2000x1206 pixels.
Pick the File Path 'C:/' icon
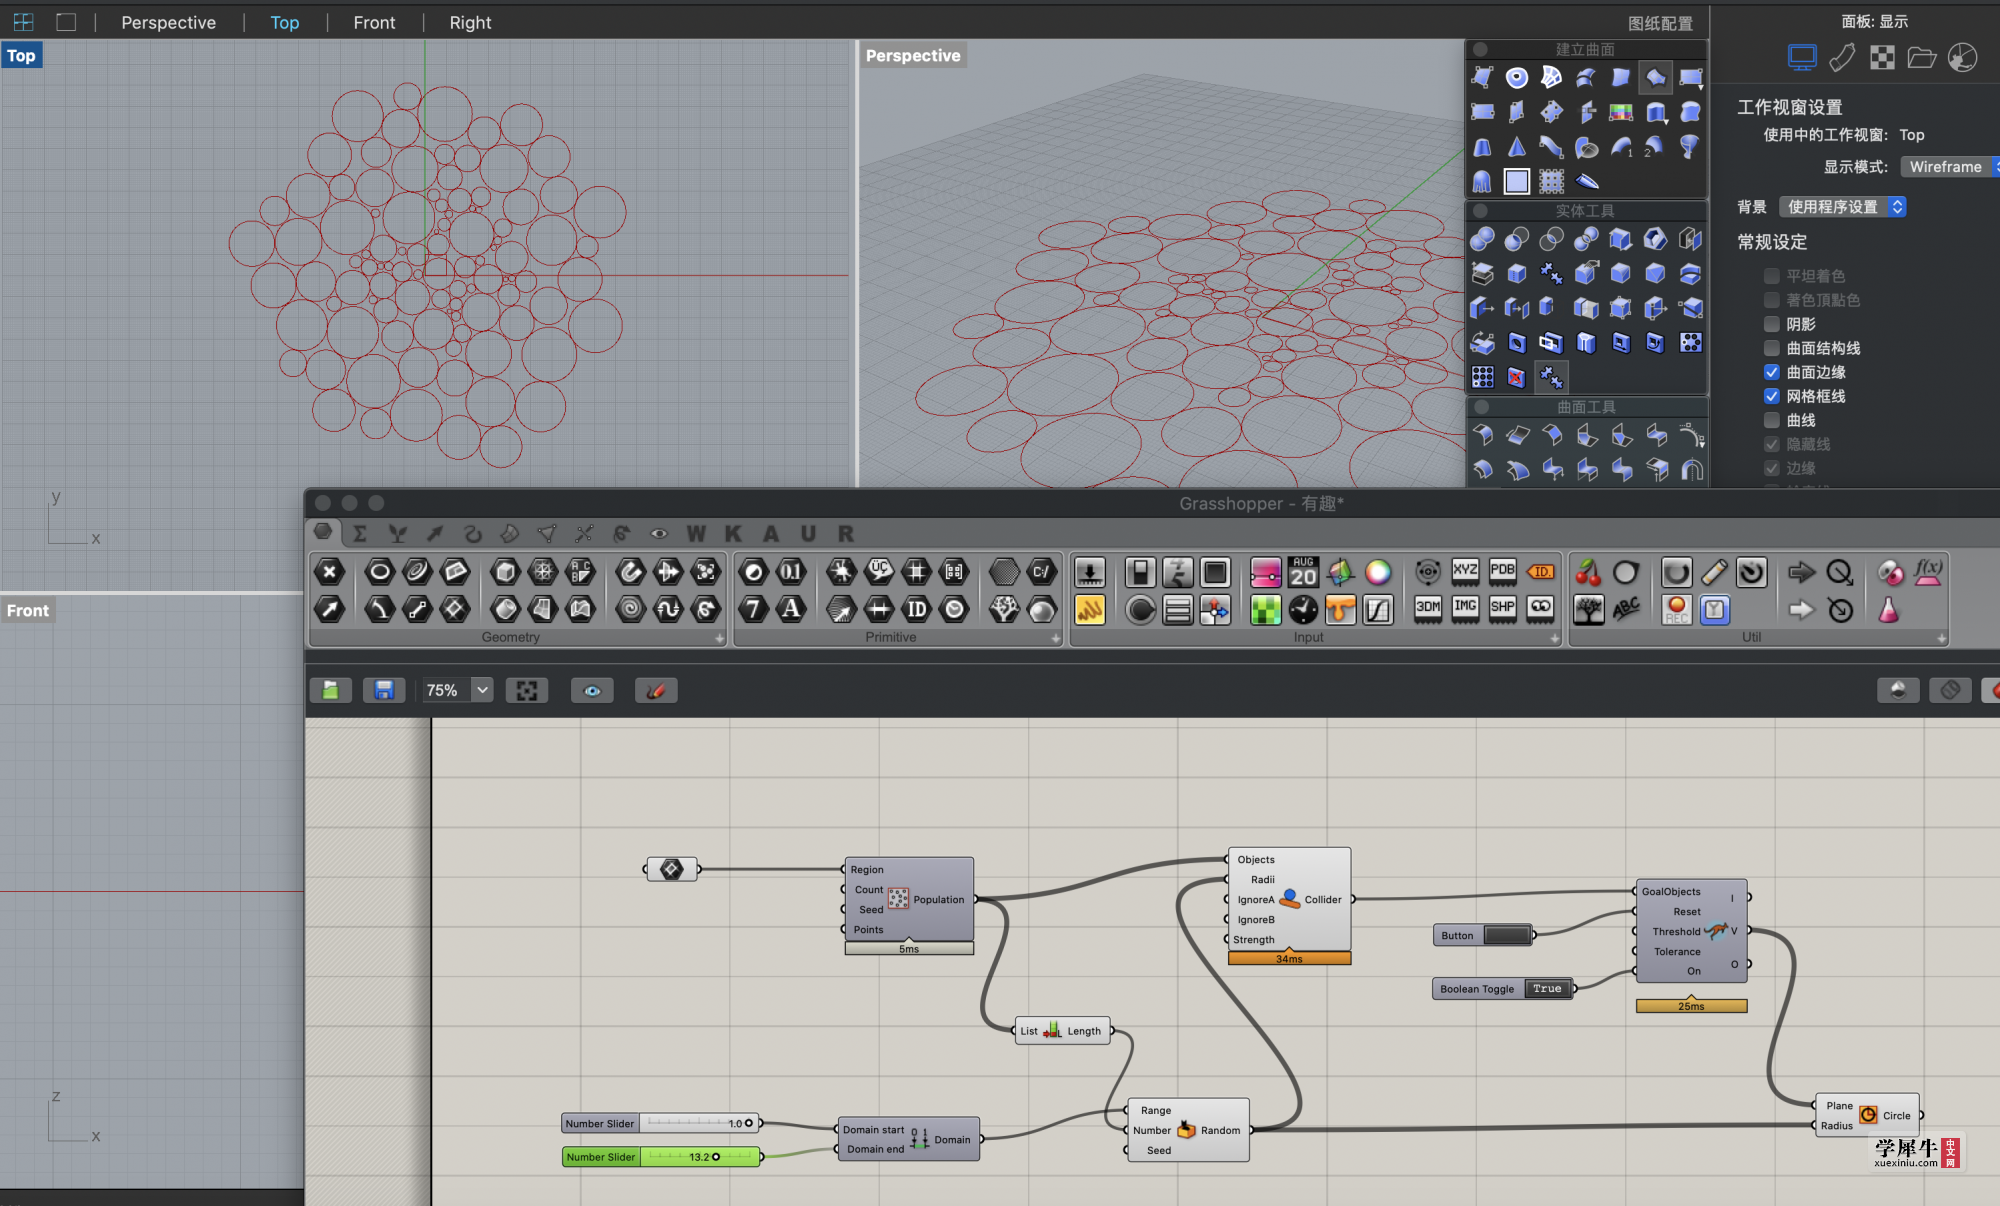(1041, 572)
